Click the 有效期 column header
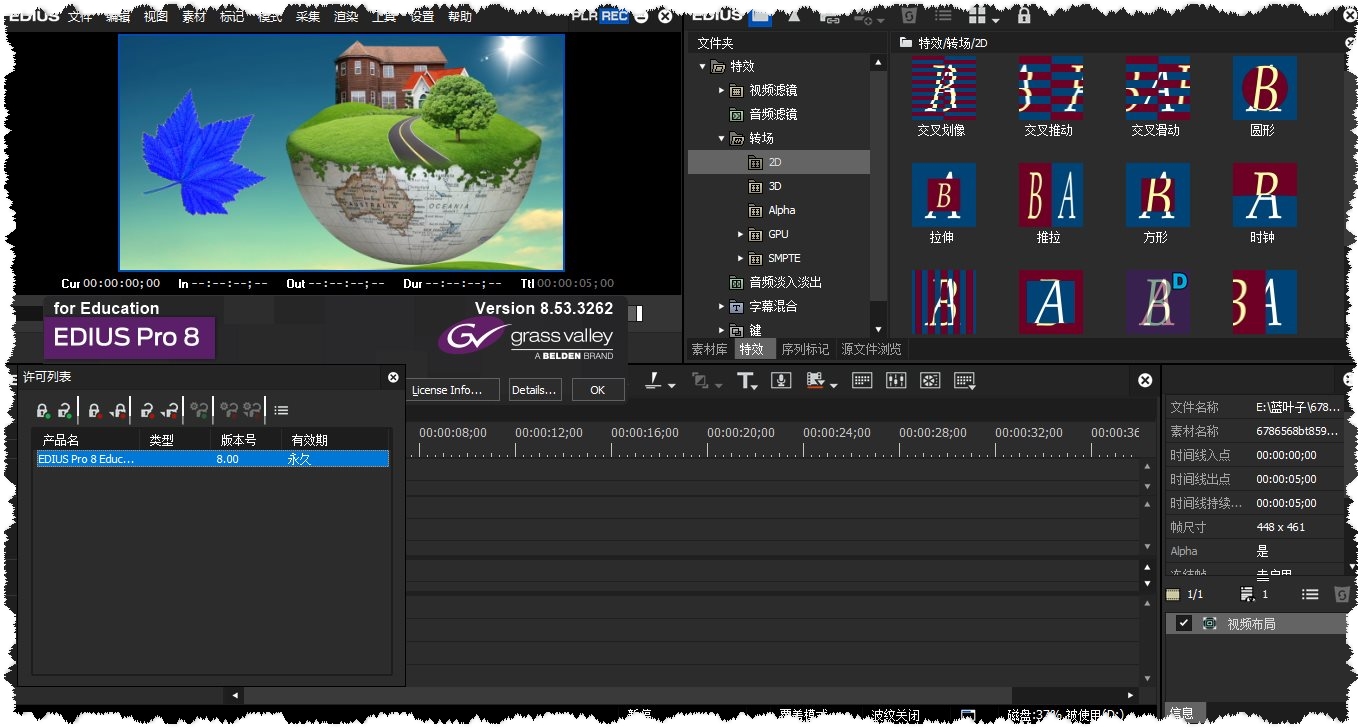Viewport: 1362px width, 728px height. (335, 440)
